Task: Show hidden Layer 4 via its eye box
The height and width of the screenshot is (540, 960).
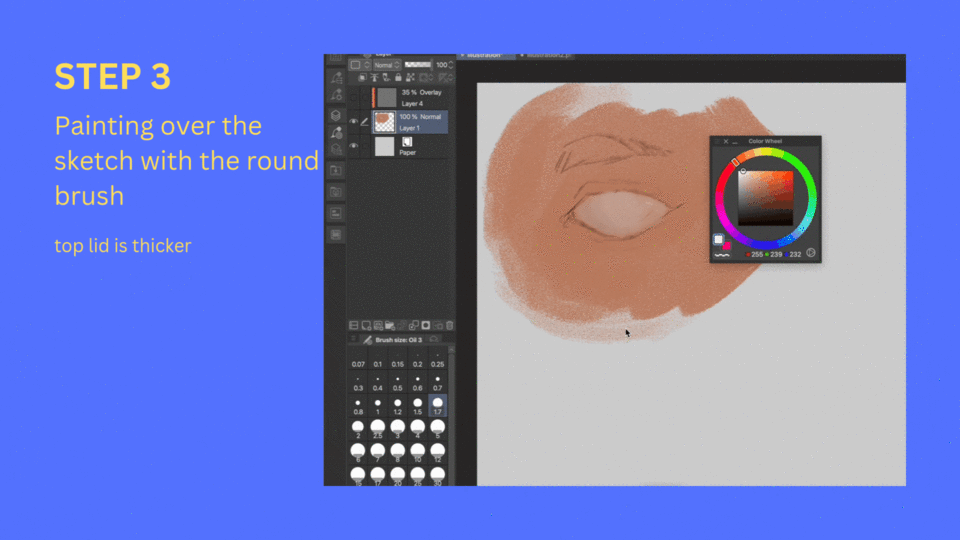Action: pos(353,98)
